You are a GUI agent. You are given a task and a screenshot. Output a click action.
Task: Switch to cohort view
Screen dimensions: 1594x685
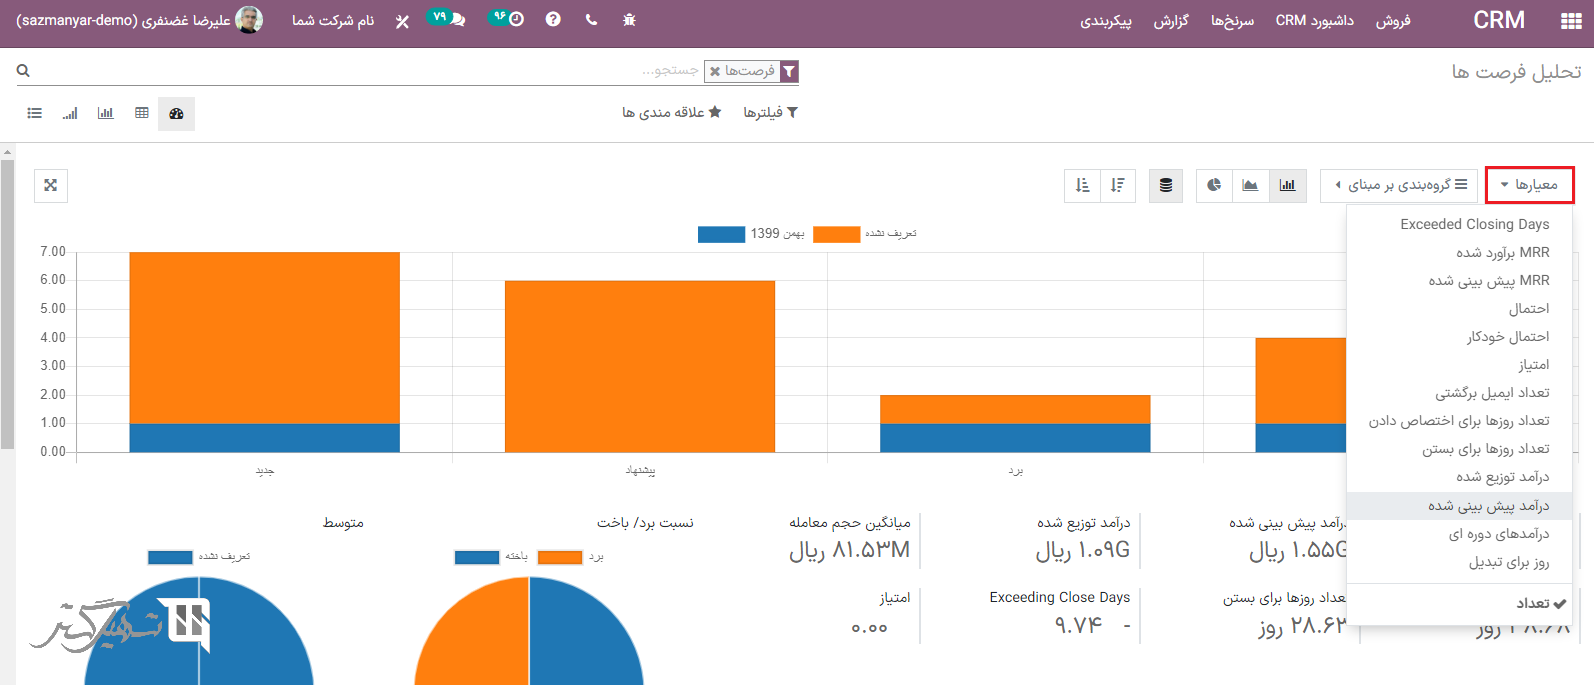point(69,113)
